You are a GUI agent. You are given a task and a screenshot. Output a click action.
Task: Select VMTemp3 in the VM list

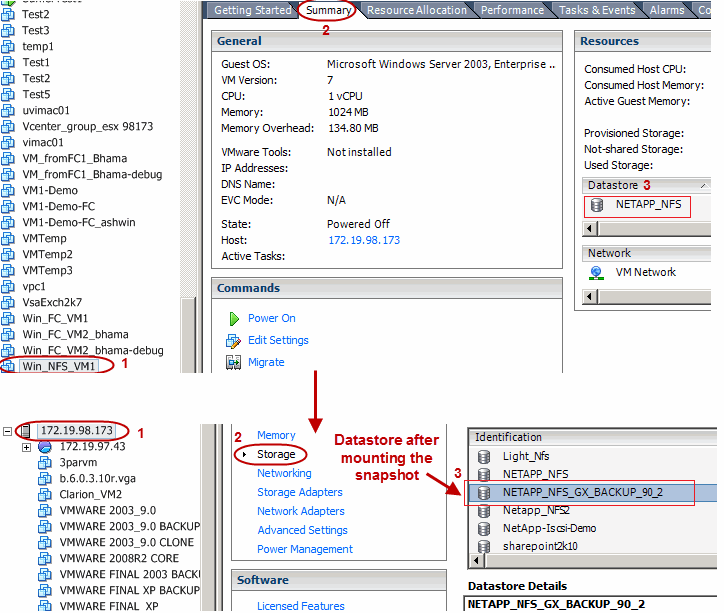pos(47,270)
